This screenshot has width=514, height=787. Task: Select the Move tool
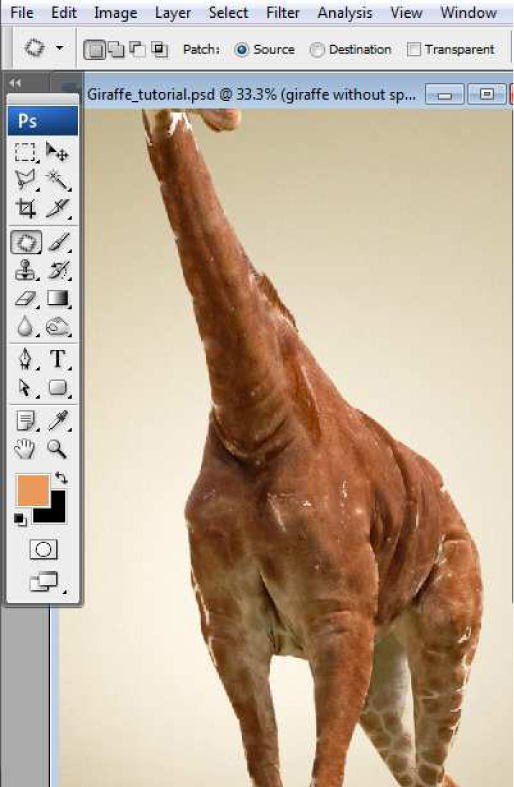pos(57,152)
